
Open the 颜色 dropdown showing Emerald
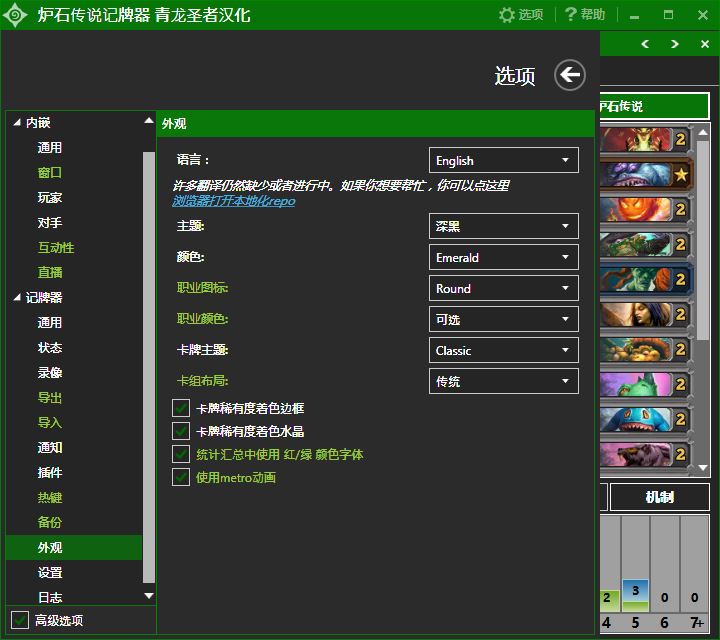tap(504, 257)
